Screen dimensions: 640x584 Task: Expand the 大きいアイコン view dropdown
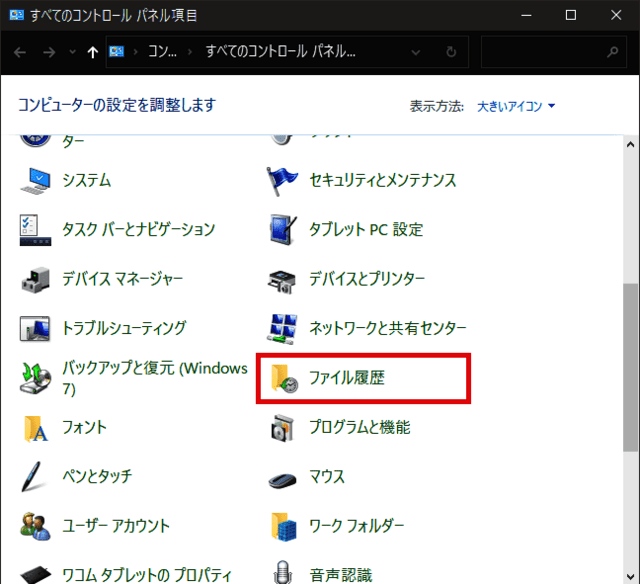click(516, 106)
